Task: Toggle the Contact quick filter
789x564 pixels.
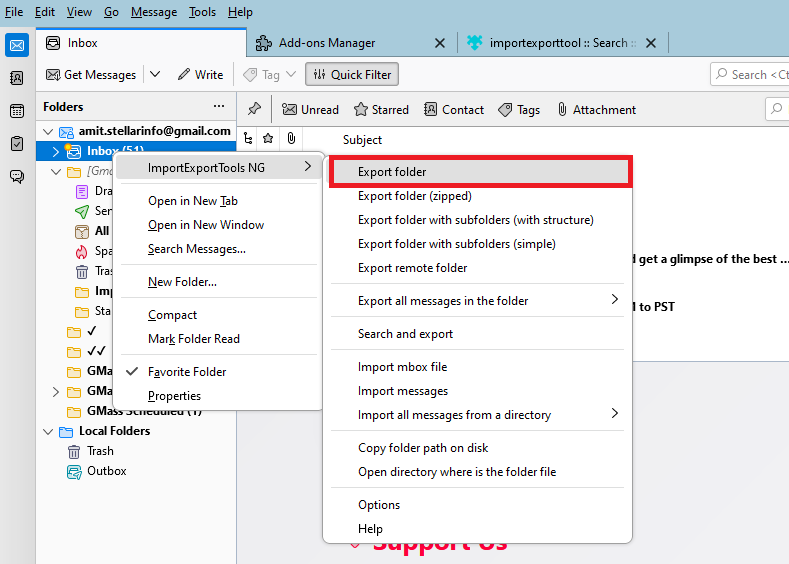Action: (x=453, y=110)
